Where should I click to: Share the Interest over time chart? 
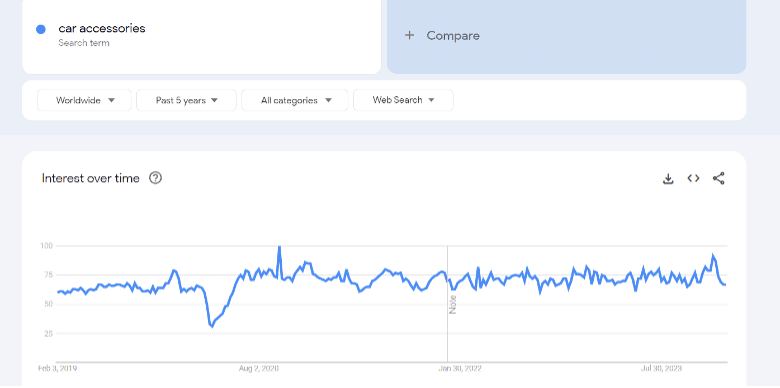(718, 178)
